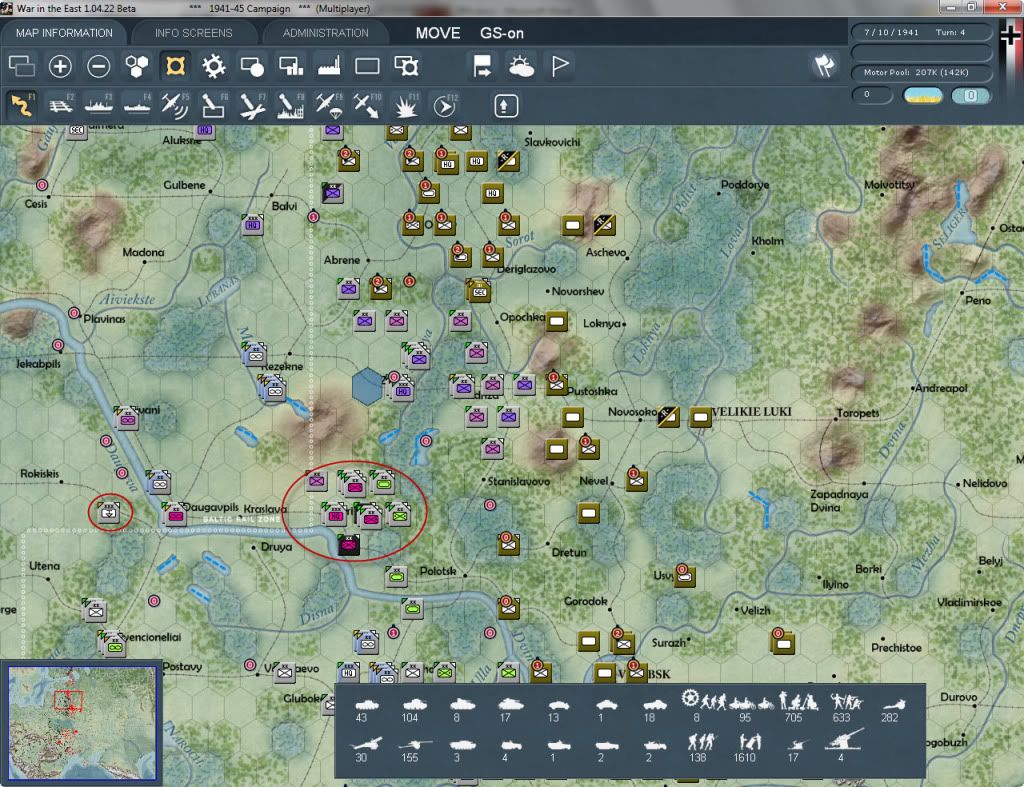This screenshot has height=787, width=1024.
Task: Click the blue and yellow ground weather indicator
Action: [x=922, y=95]
